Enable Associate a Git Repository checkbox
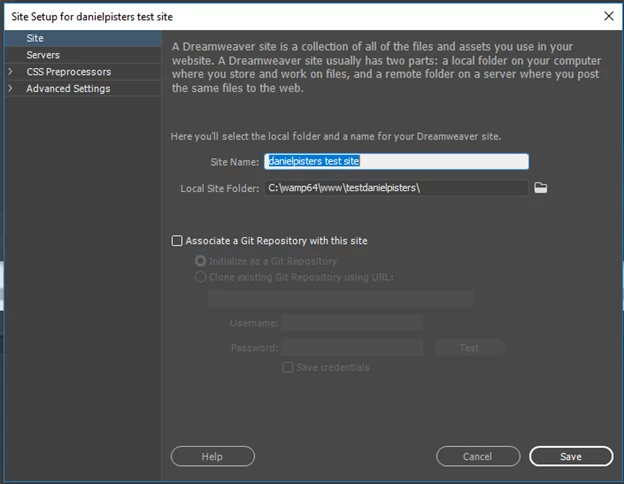Image resolution: width=624 pixels, height=484 pixels. point(177,240)
